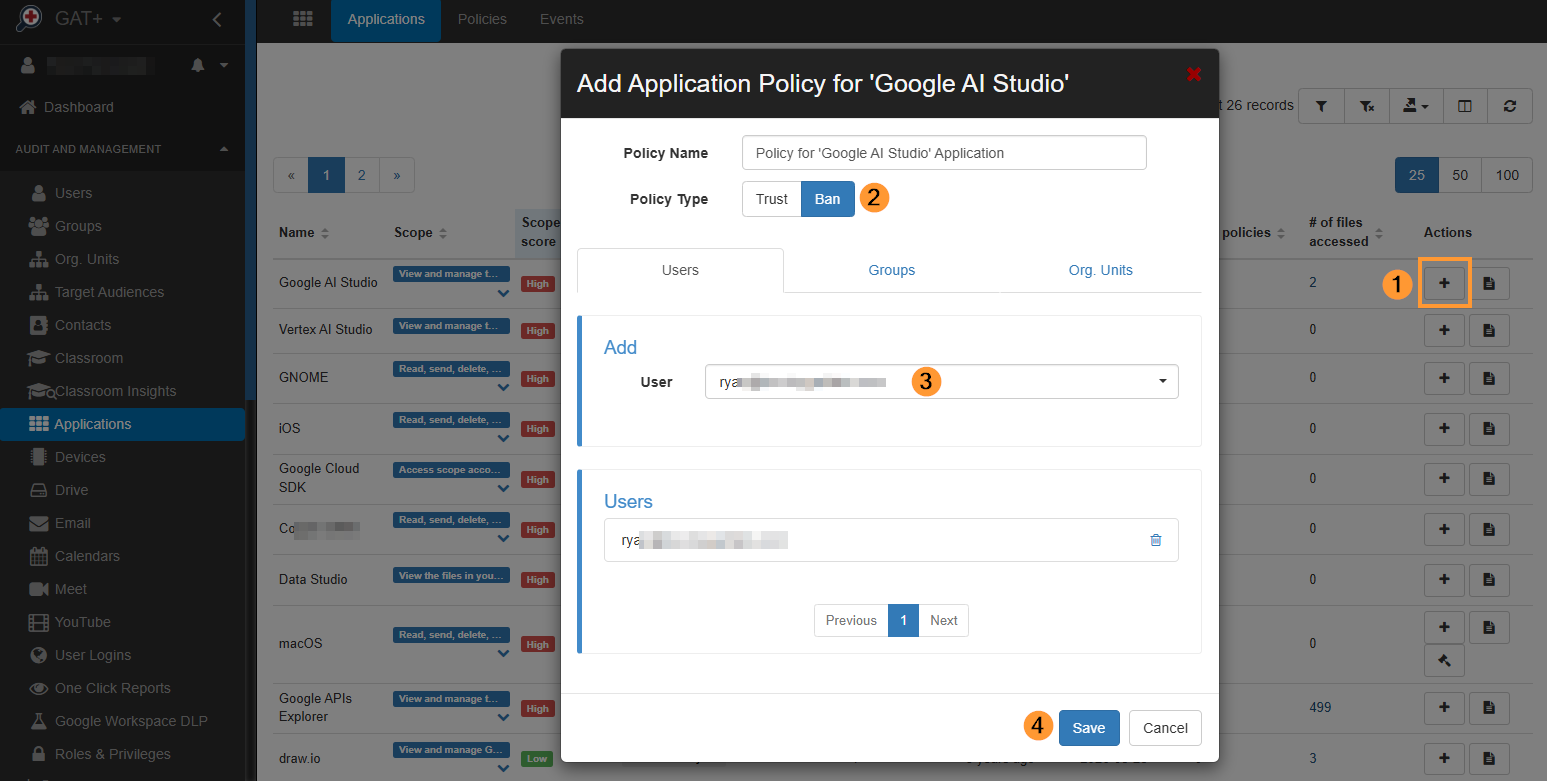Screen dimensions: 1547x781
Task: Click the plus action for draw.io
Action: 1443,757
